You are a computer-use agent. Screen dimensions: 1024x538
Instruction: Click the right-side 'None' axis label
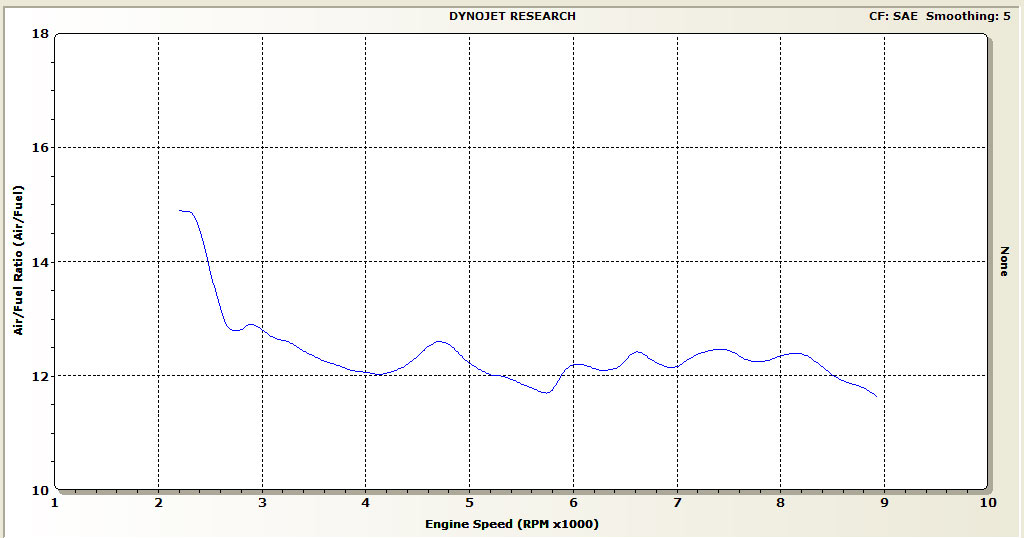(x=1004, y=261)
